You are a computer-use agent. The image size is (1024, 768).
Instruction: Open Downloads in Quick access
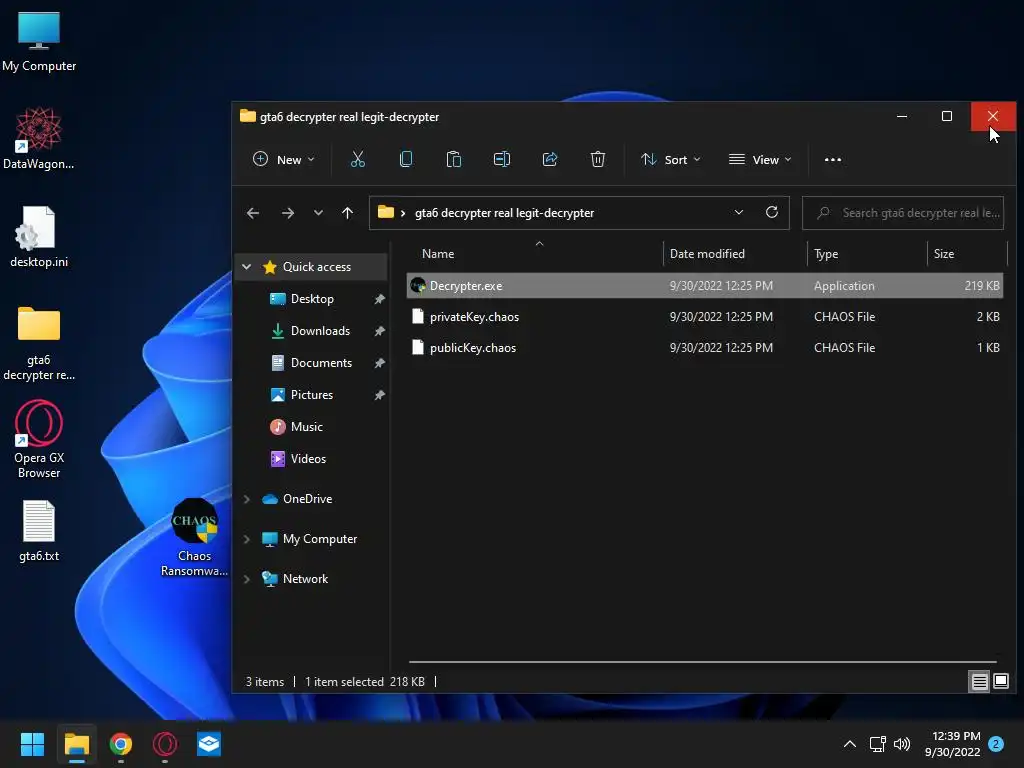320,330
